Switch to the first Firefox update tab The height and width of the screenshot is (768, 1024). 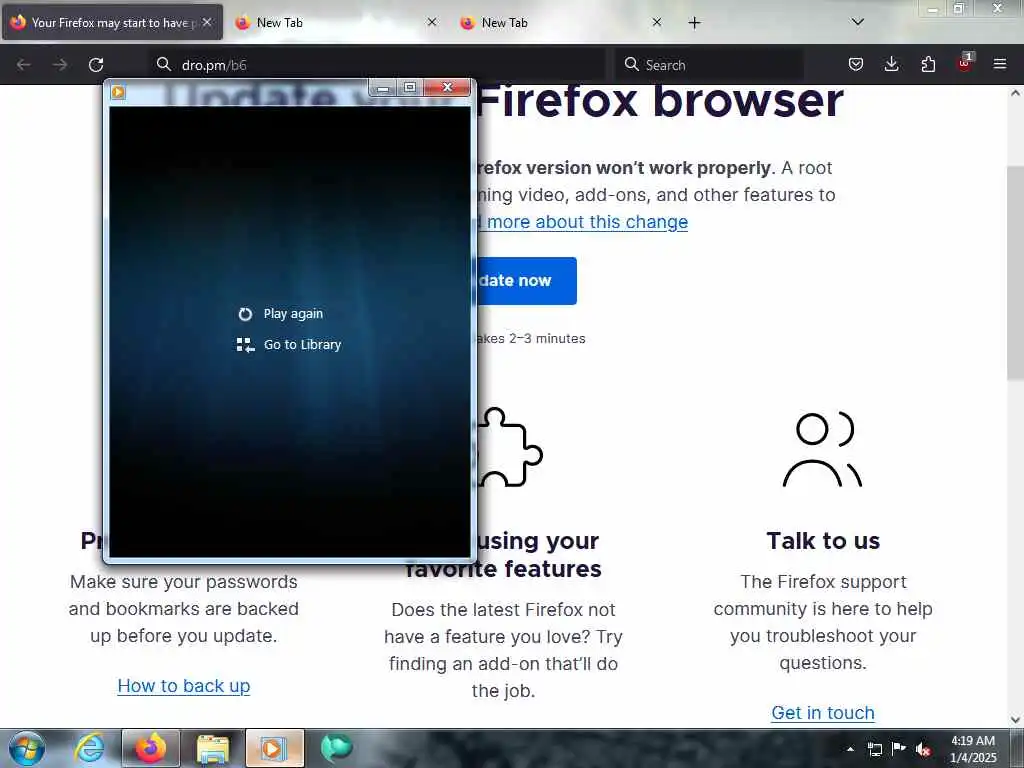[112, 23]
